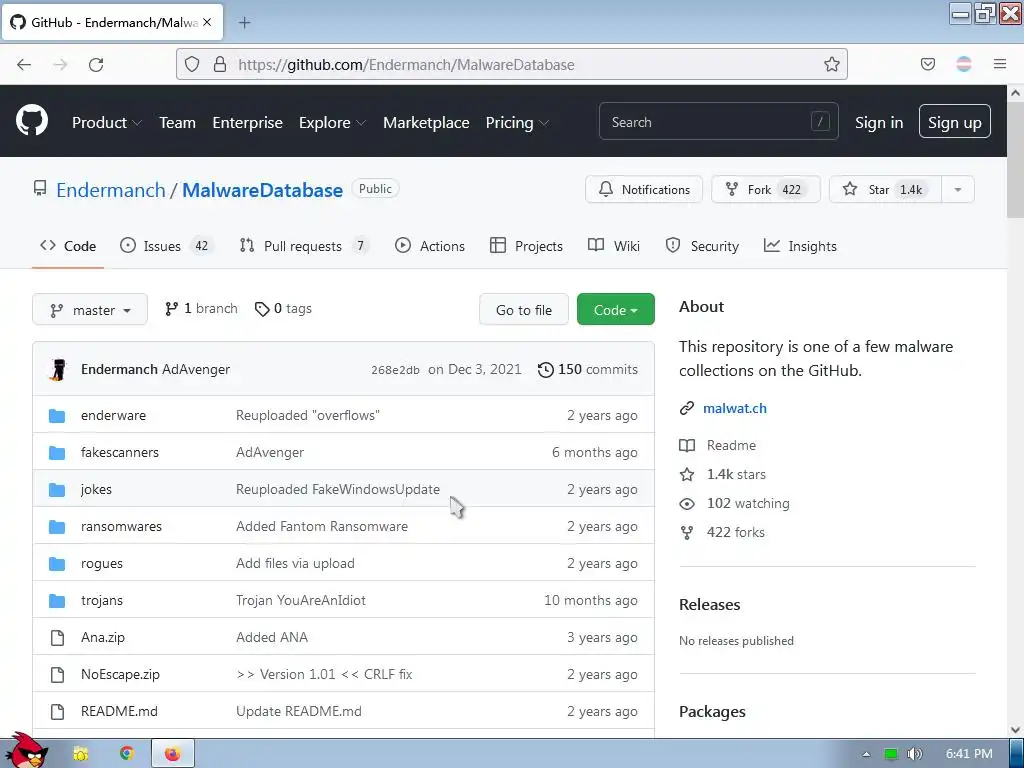
Task: Open the master branch dropdown
Action: click(90, 310)
